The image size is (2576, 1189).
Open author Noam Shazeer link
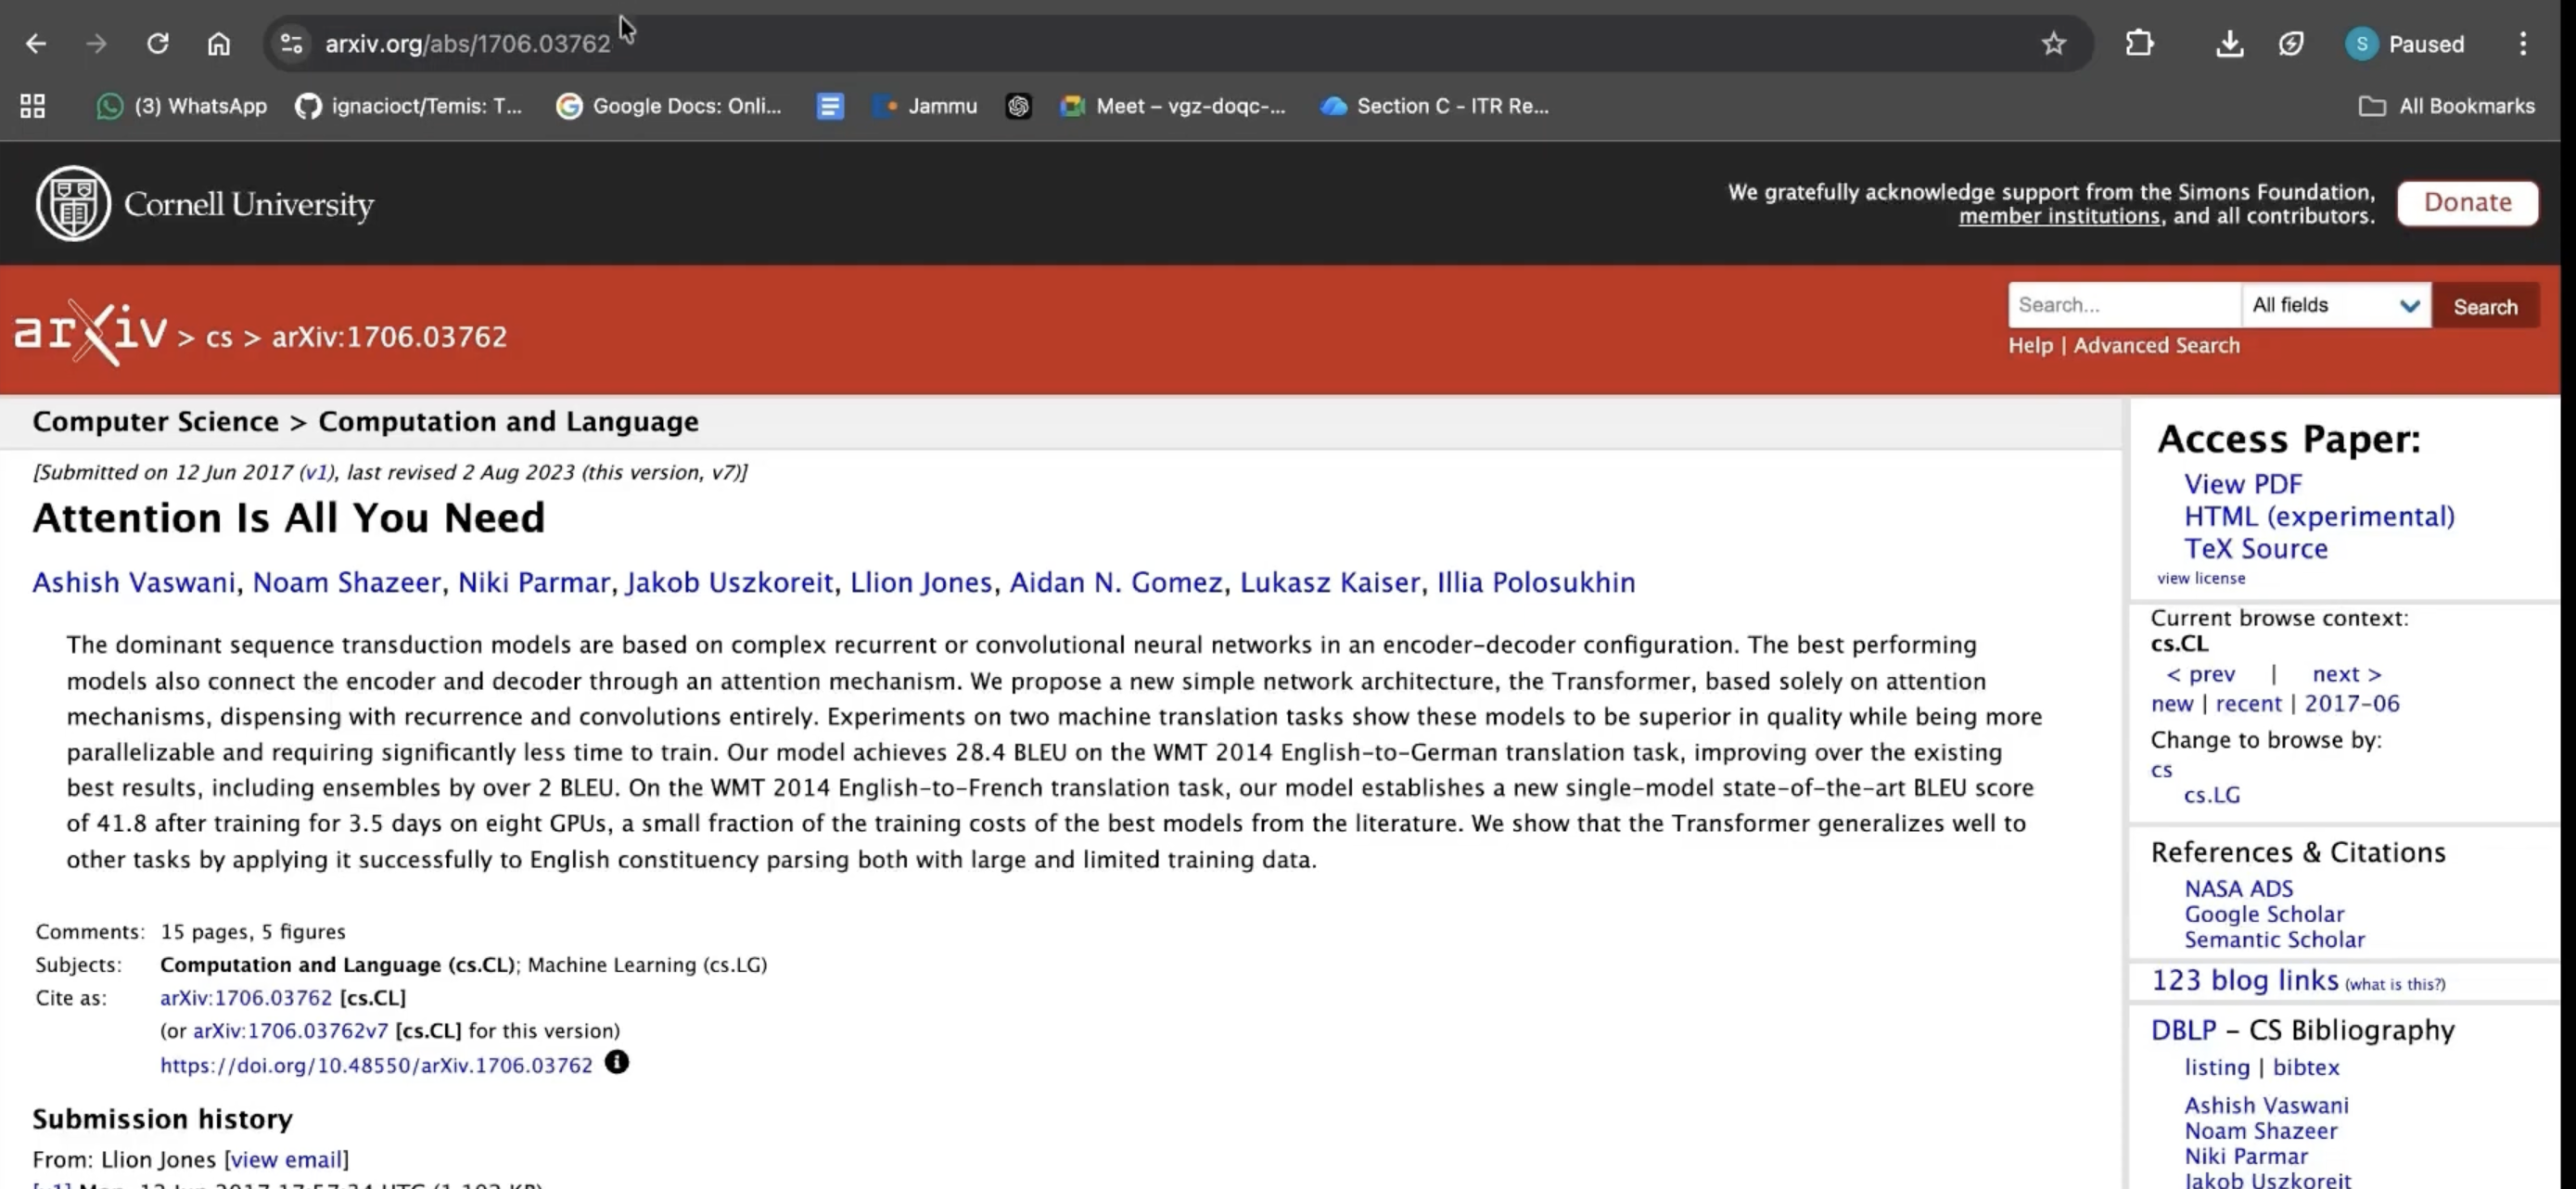[346, 582]
